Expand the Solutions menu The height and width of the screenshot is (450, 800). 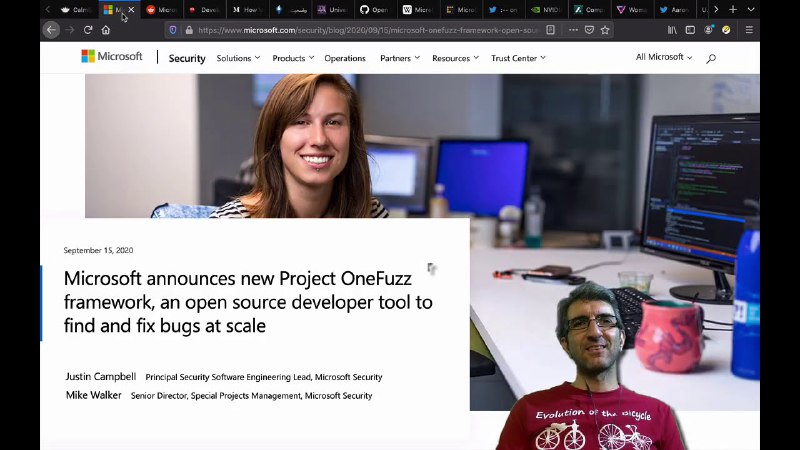[238, 58]
